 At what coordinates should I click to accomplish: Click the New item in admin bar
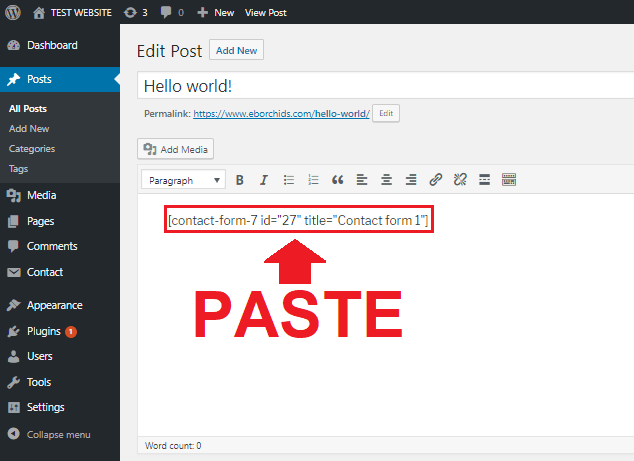(x=216, y=13)
